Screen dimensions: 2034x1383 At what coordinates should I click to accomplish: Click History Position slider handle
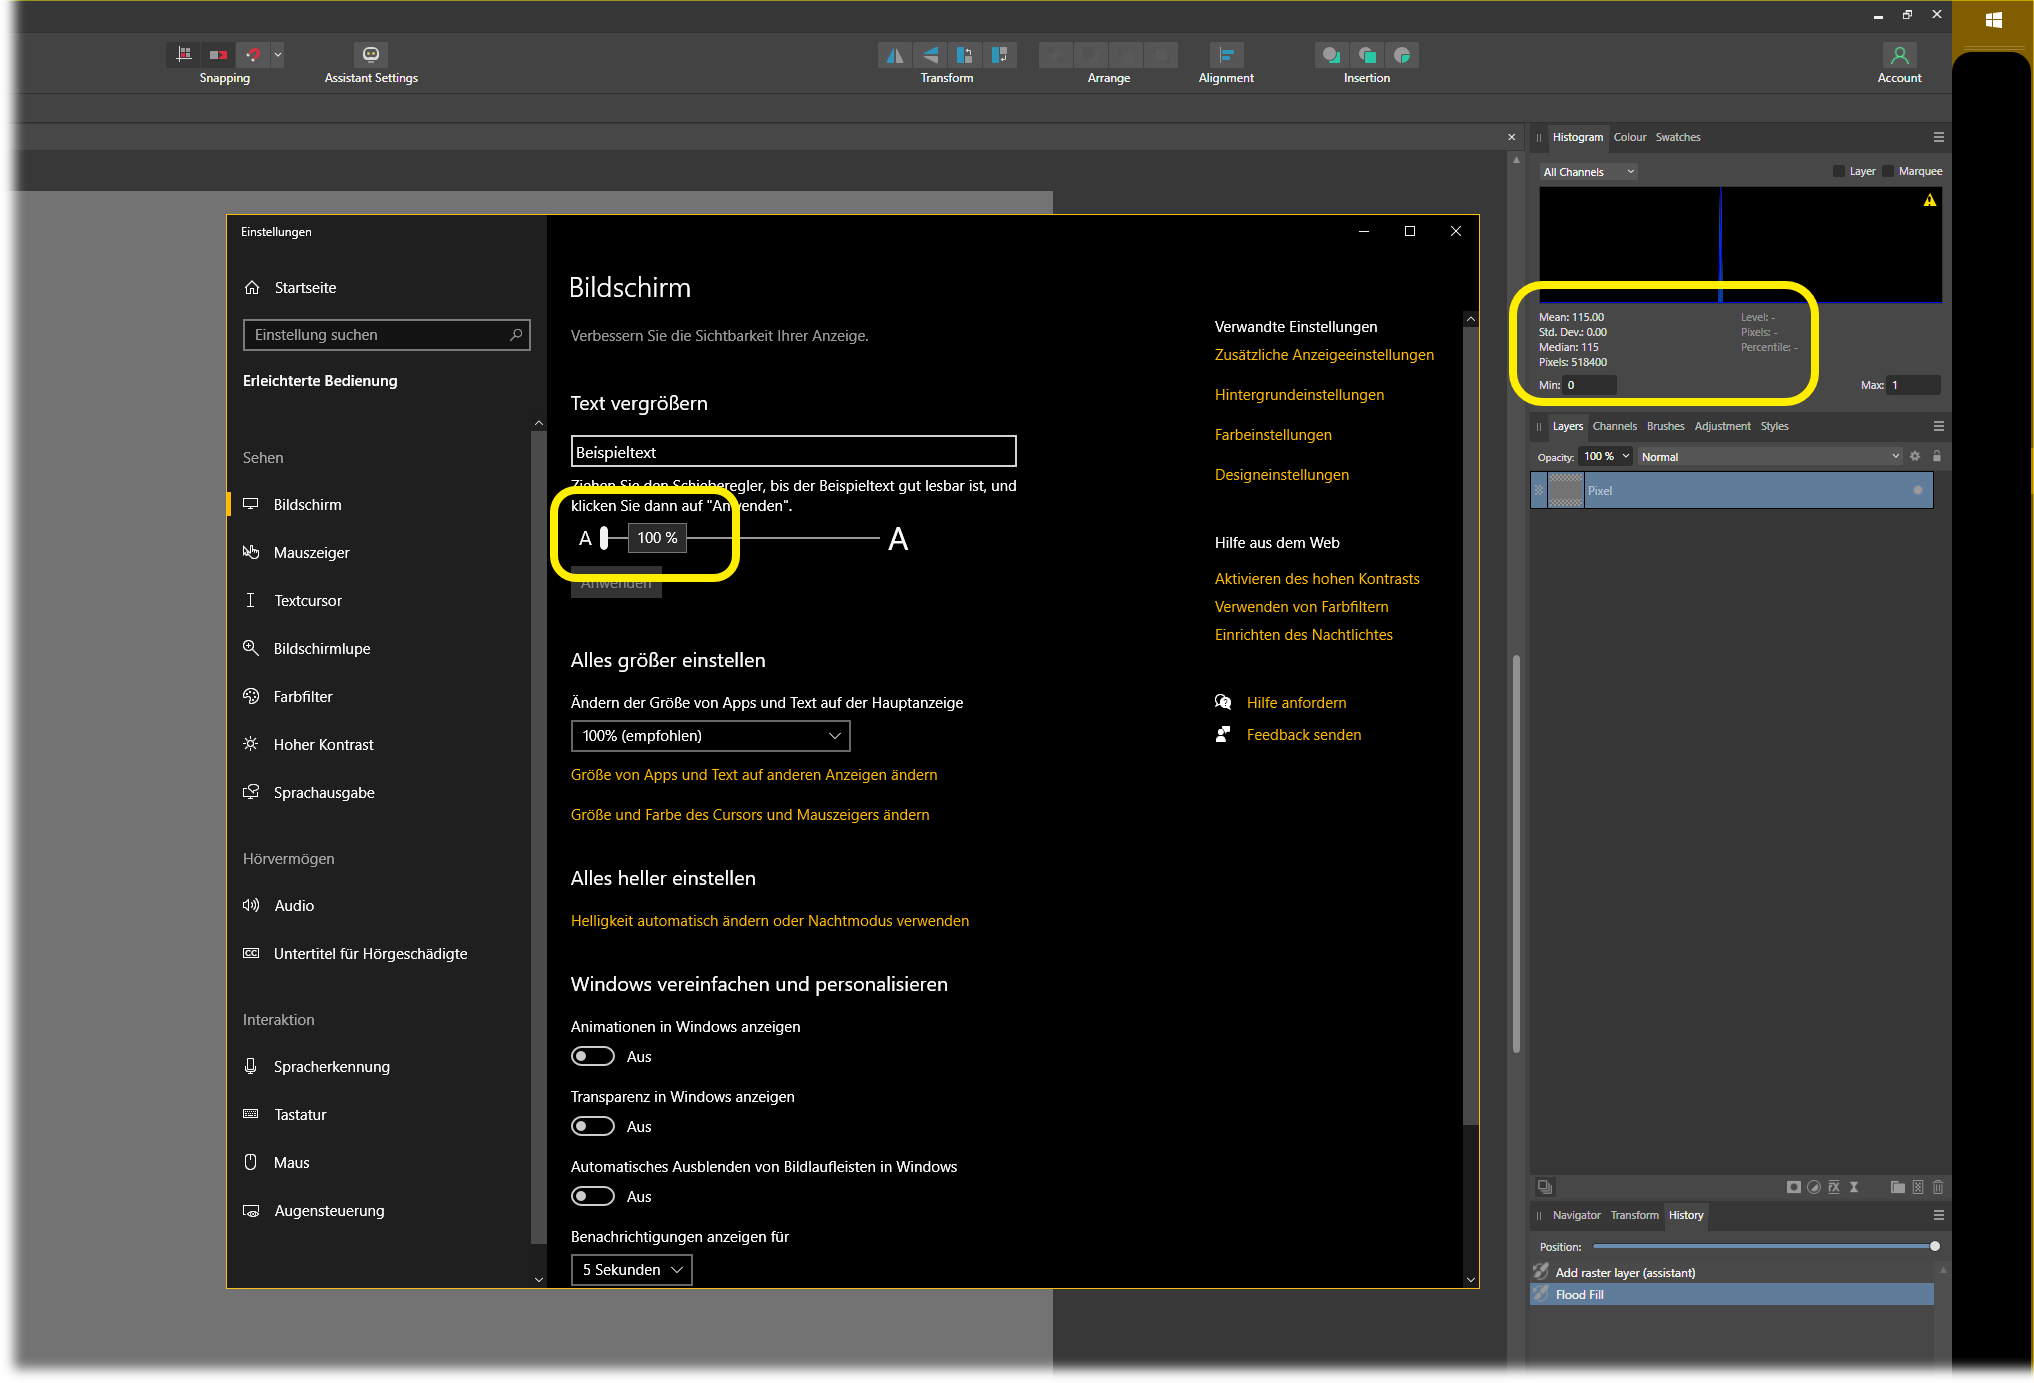point(1935,1246)
